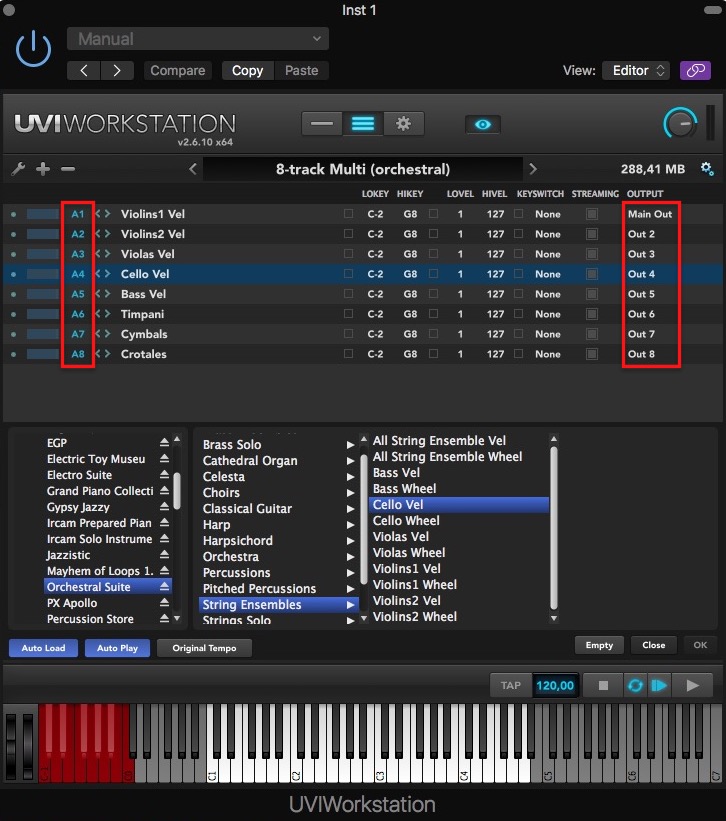
Task: Remove a part with minus icon
Action: [68, 169]
